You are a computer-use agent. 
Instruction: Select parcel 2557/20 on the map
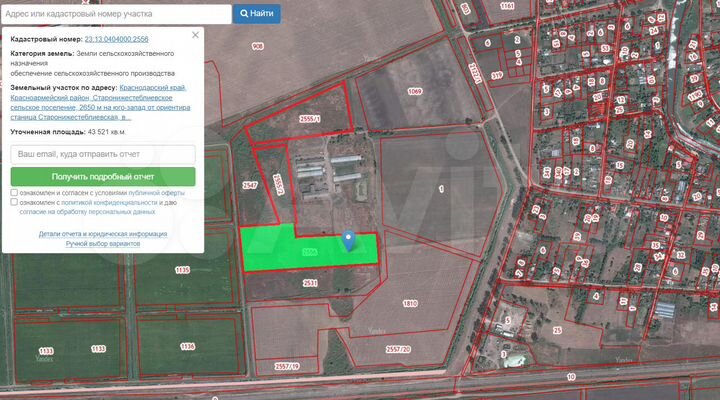[x=398, y=349]
